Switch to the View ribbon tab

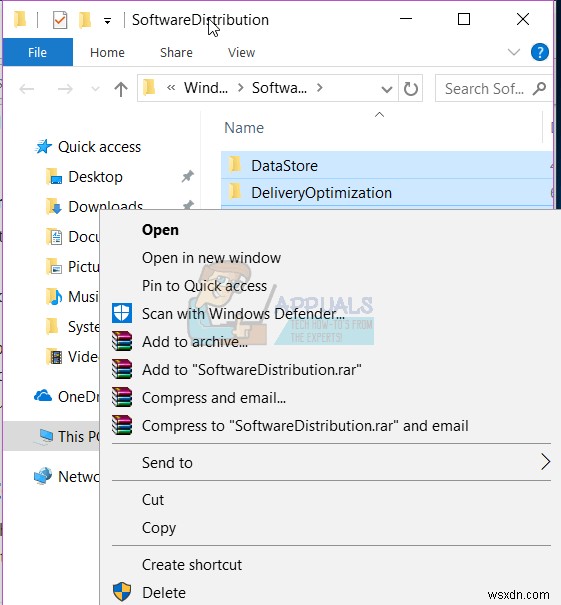(x=242, y=52)
